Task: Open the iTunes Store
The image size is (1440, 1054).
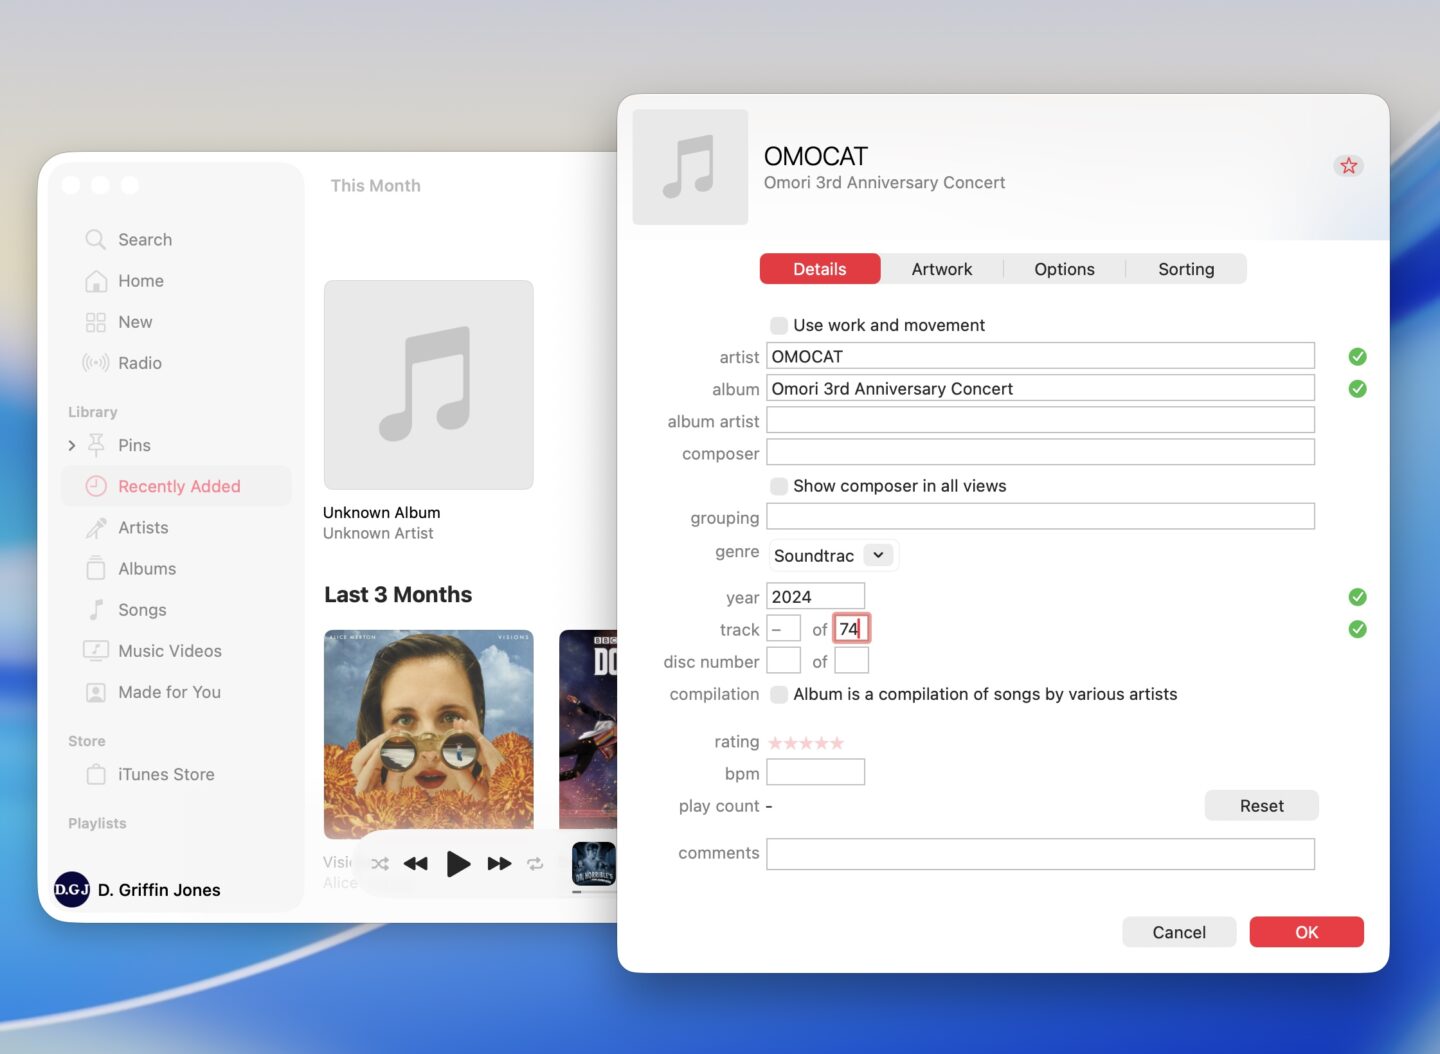Action: tap(166, 773)
